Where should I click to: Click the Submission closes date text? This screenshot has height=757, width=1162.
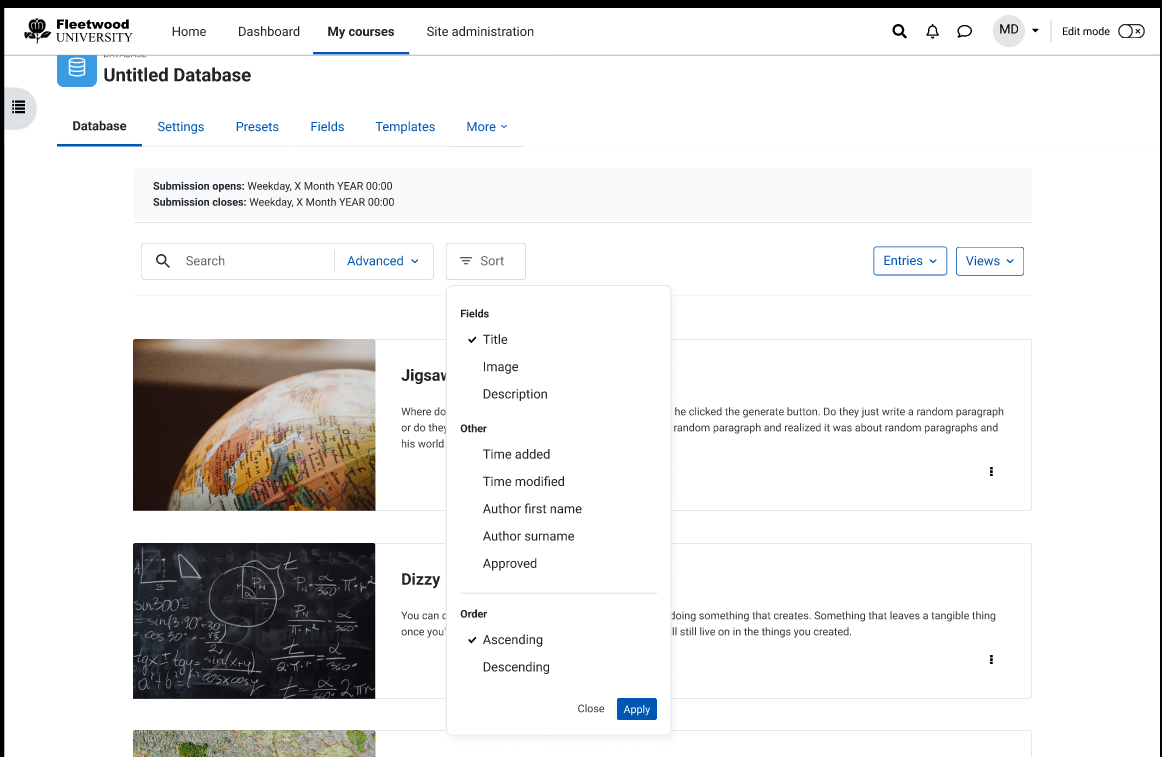pyautogui.click(x=273, y=202)
